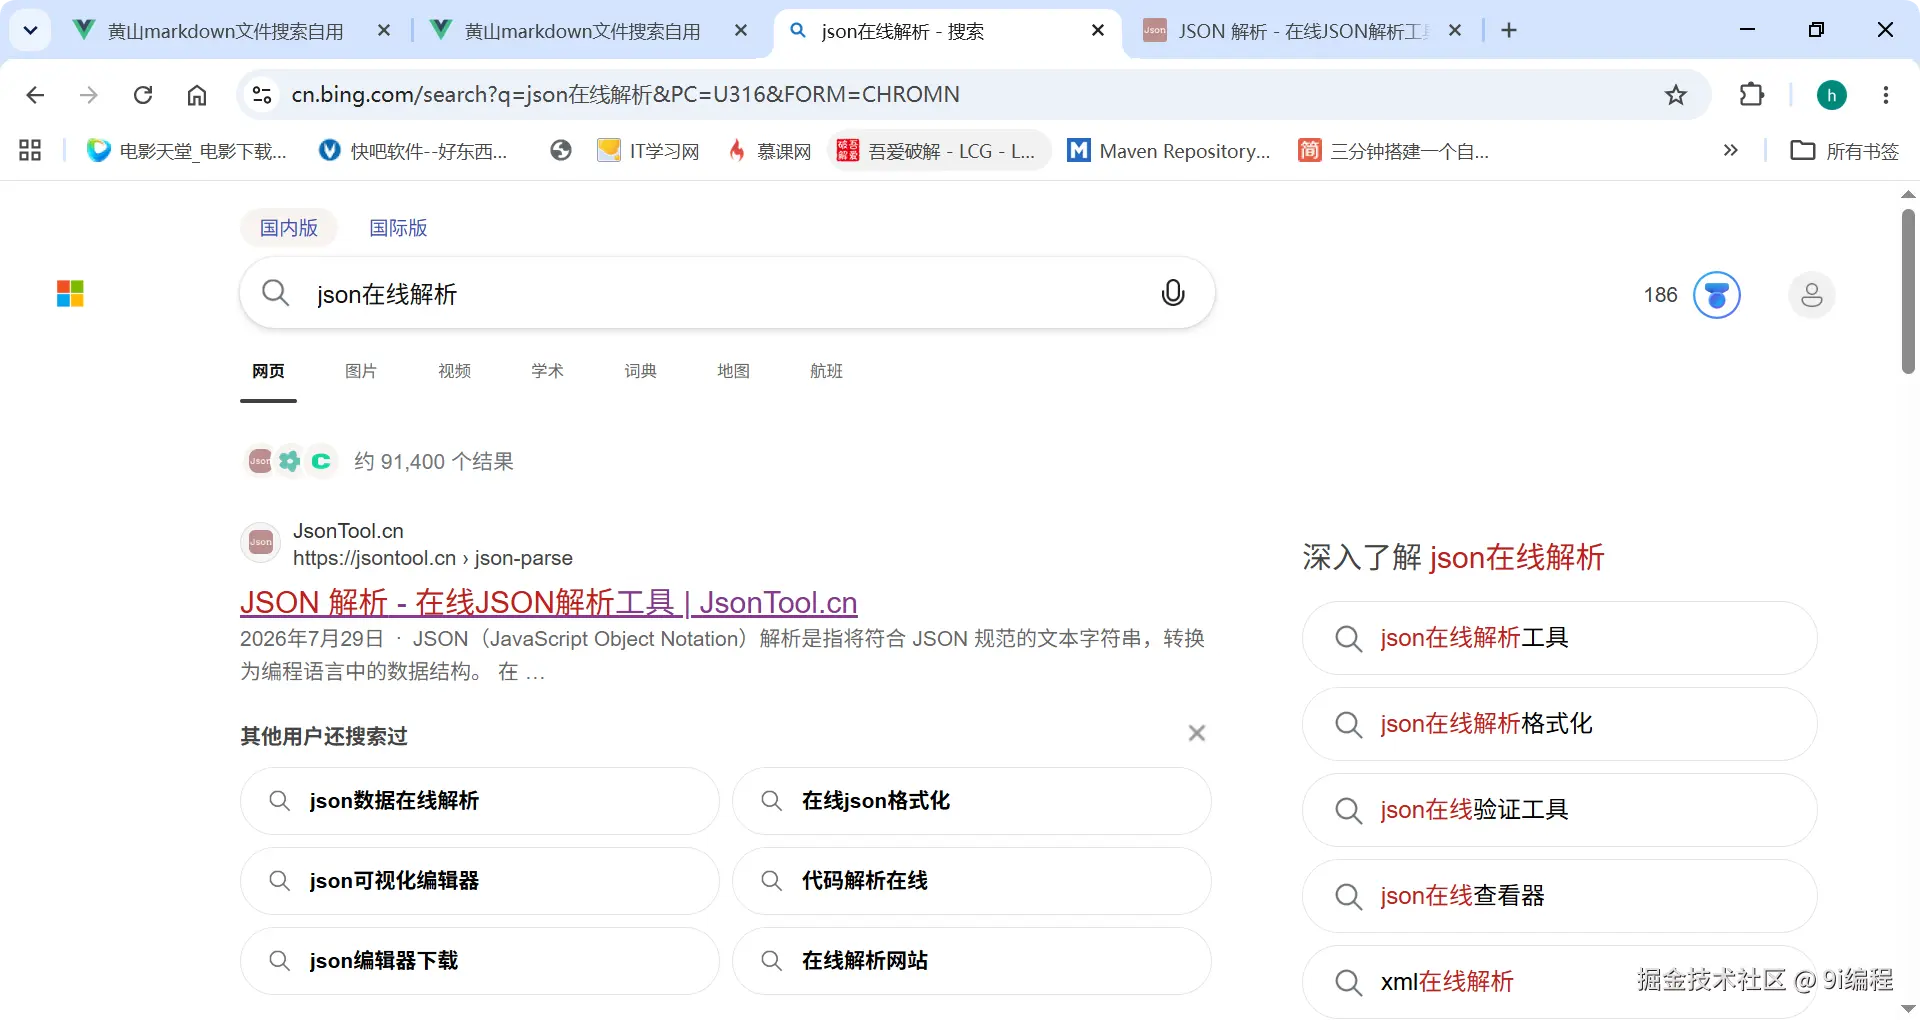Image resolution: width=1920 pixels, height=1020 pixels.
Task: Select the 网页 results tab
Action: [x=268, y=372]
